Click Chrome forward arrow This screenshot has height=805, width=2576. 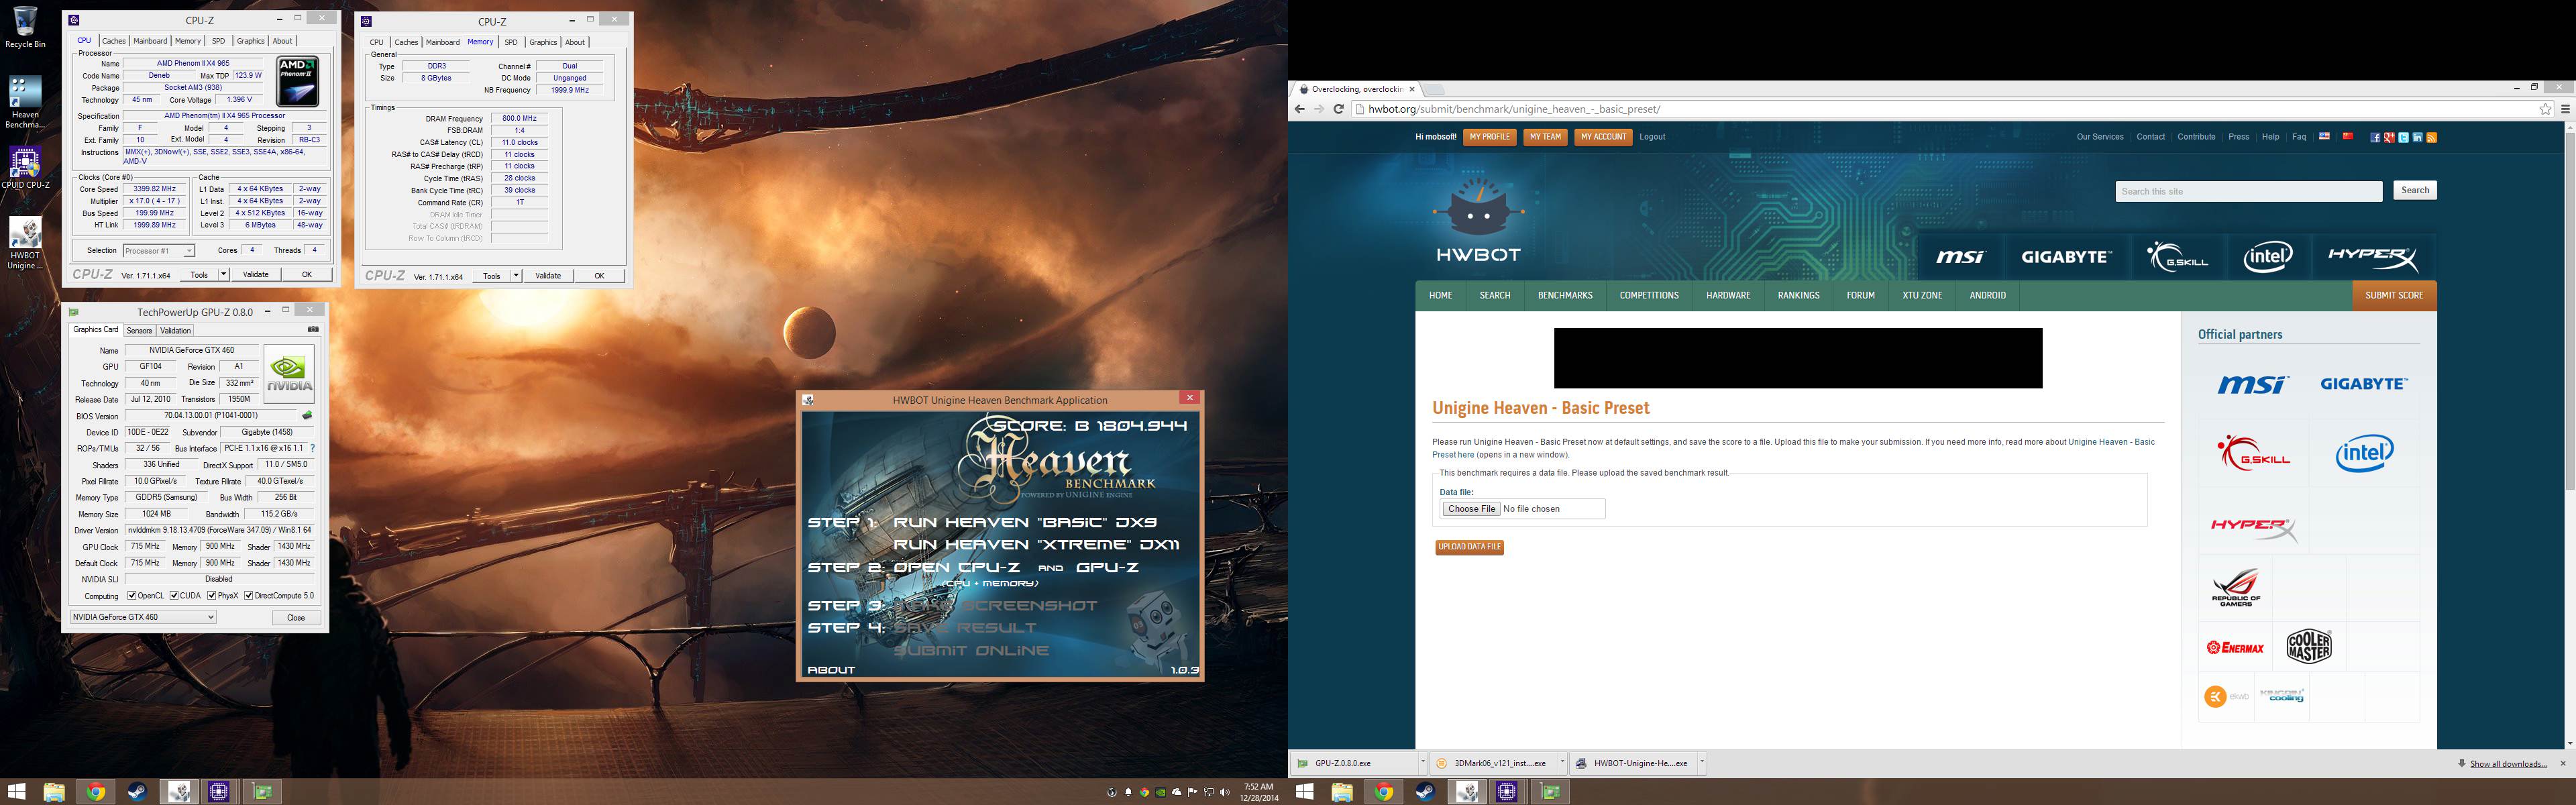click(1318, 109)
